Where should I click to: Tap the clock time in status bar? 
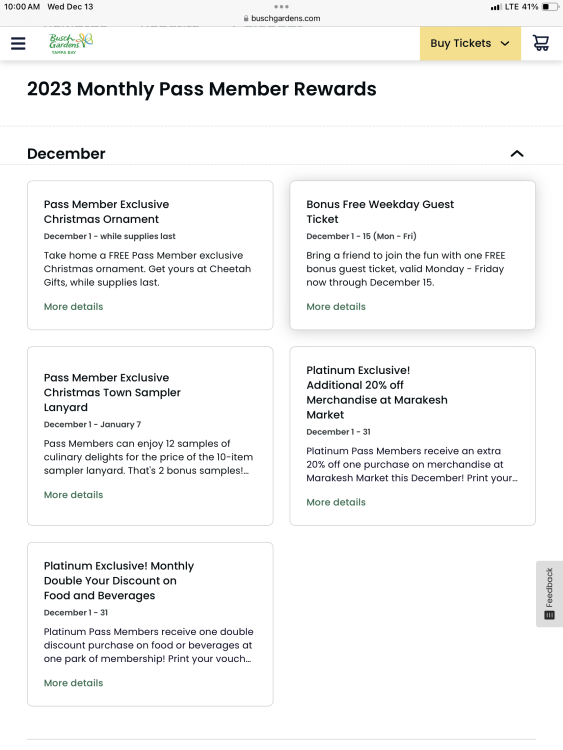[22, 7]
